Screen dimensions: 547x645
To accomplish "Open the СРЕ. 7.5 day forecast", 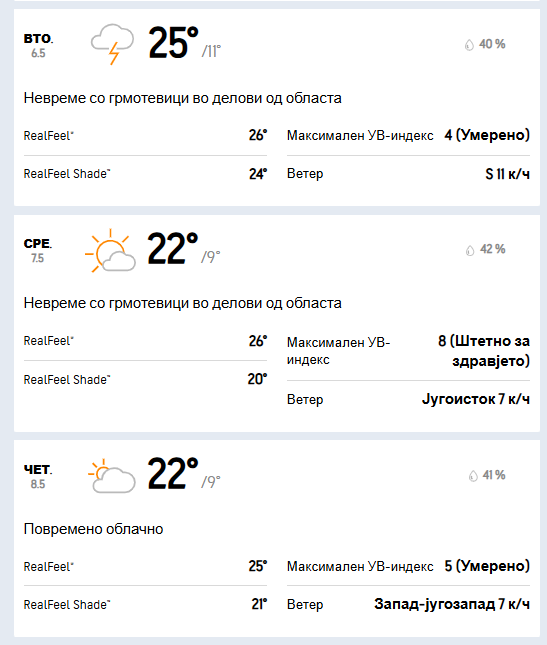I will [37, 250].
